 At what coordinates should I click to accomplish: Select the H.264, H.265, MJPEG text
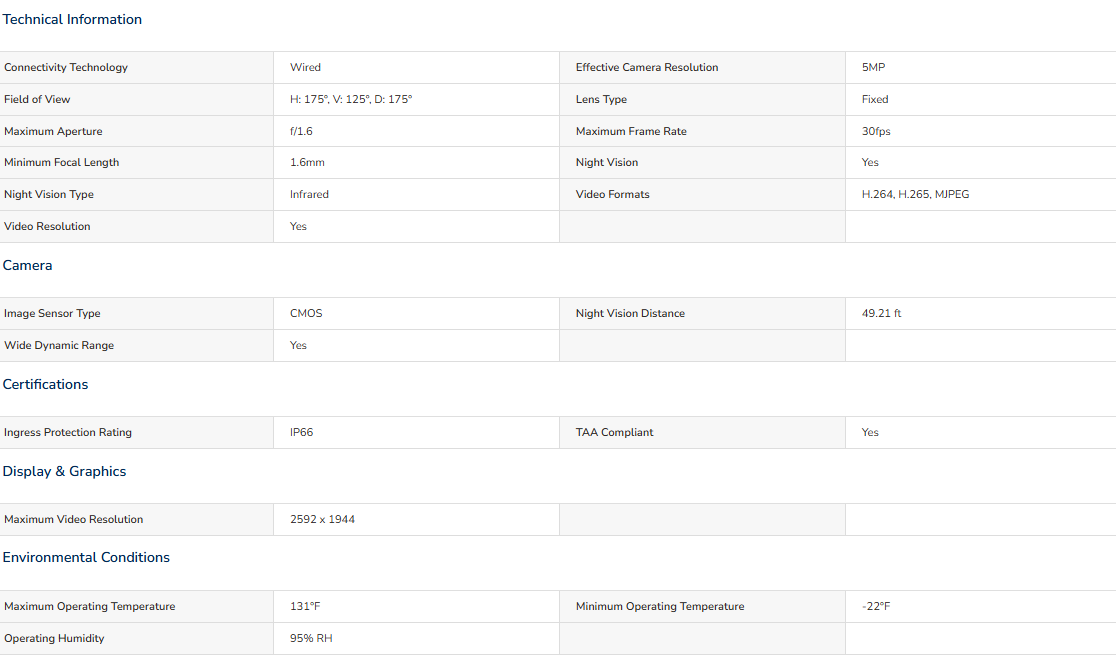(915, 194)
